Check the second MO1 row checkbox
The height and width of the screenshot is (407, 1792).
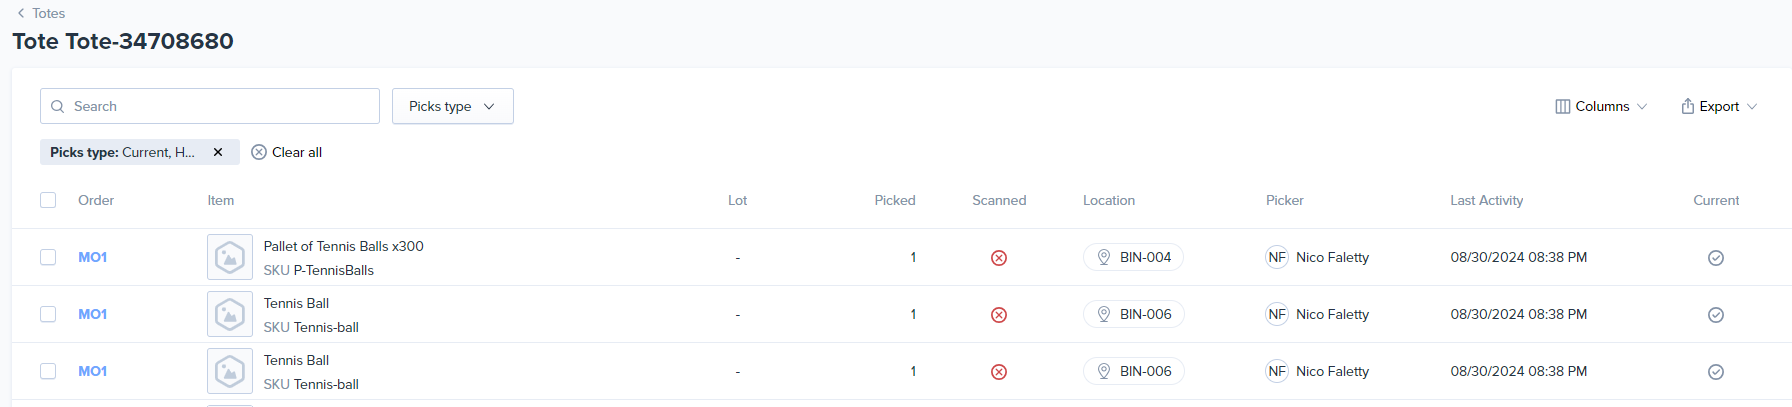(48, 314)
